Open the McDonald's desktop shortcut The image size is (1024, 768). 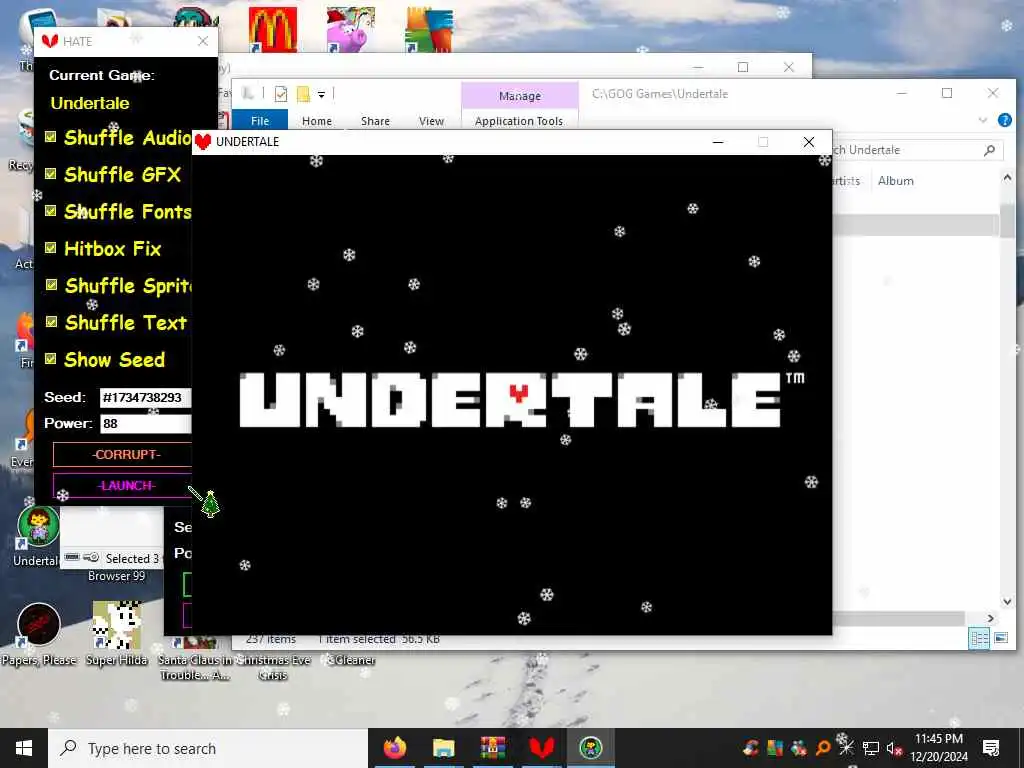273,29
